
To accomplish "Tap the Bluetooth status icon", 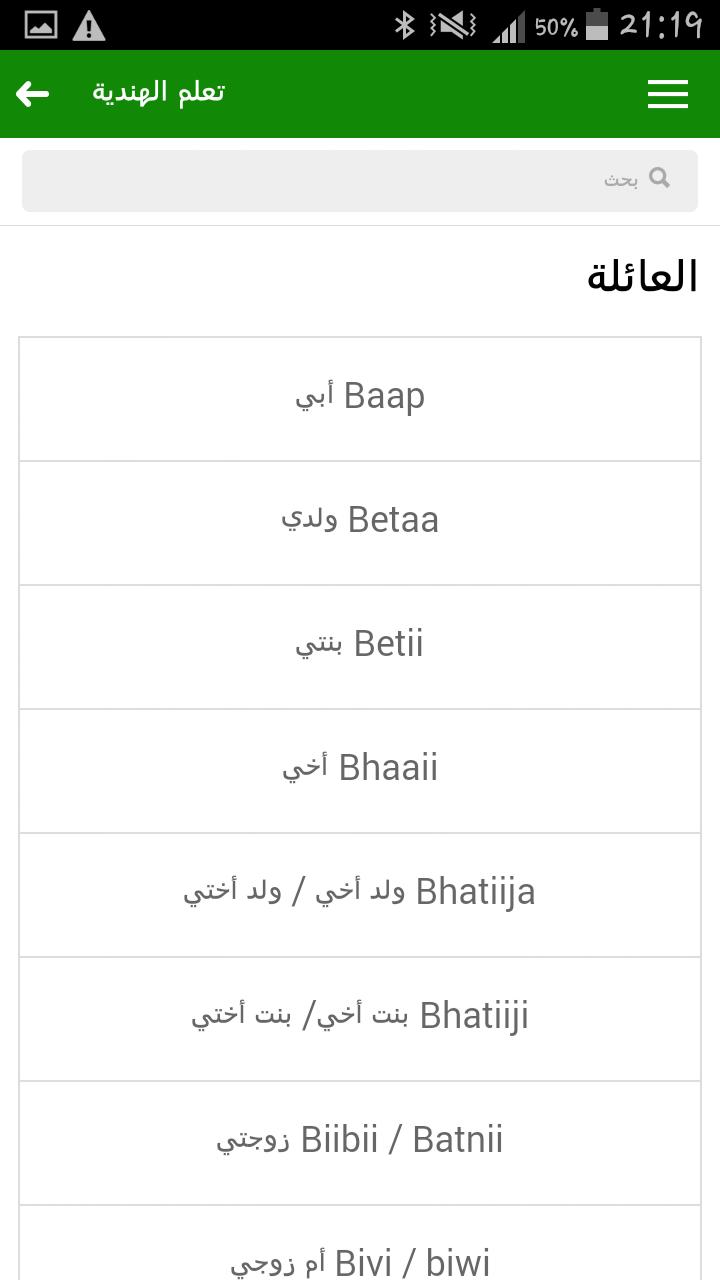I will (x=404, y=25).
